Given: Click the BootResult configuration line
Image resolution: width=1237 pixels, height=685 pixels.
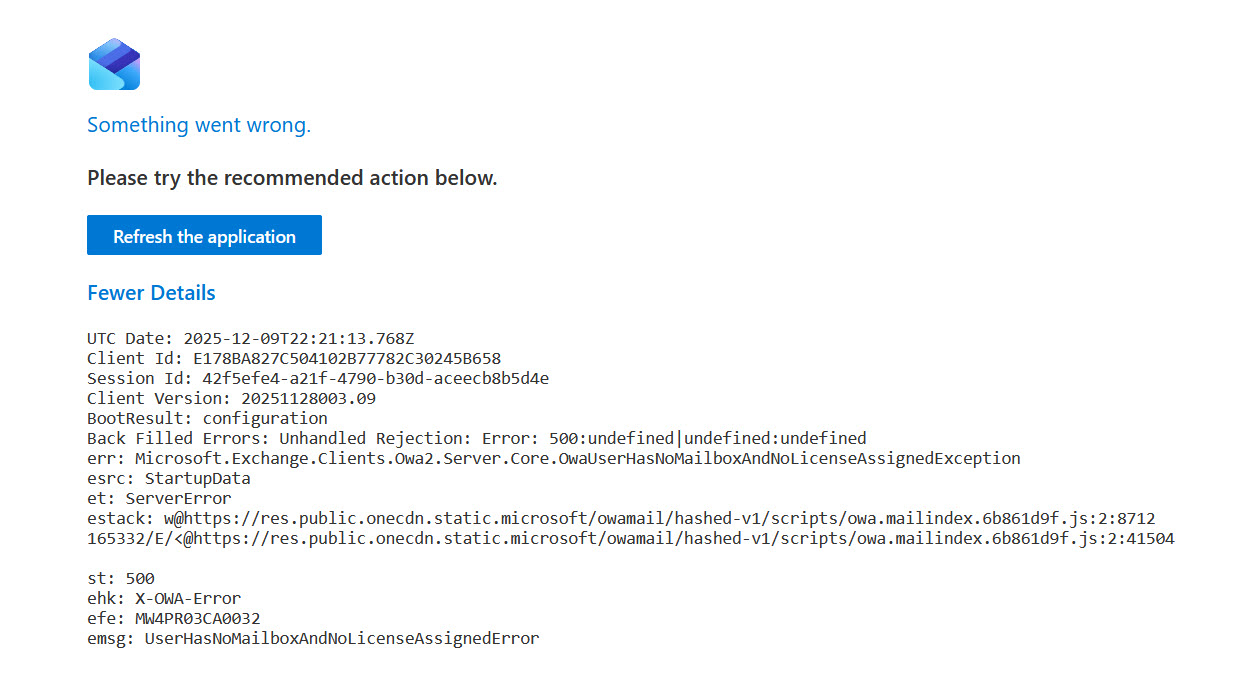Looking at the screenshot, I should [207, 419].
